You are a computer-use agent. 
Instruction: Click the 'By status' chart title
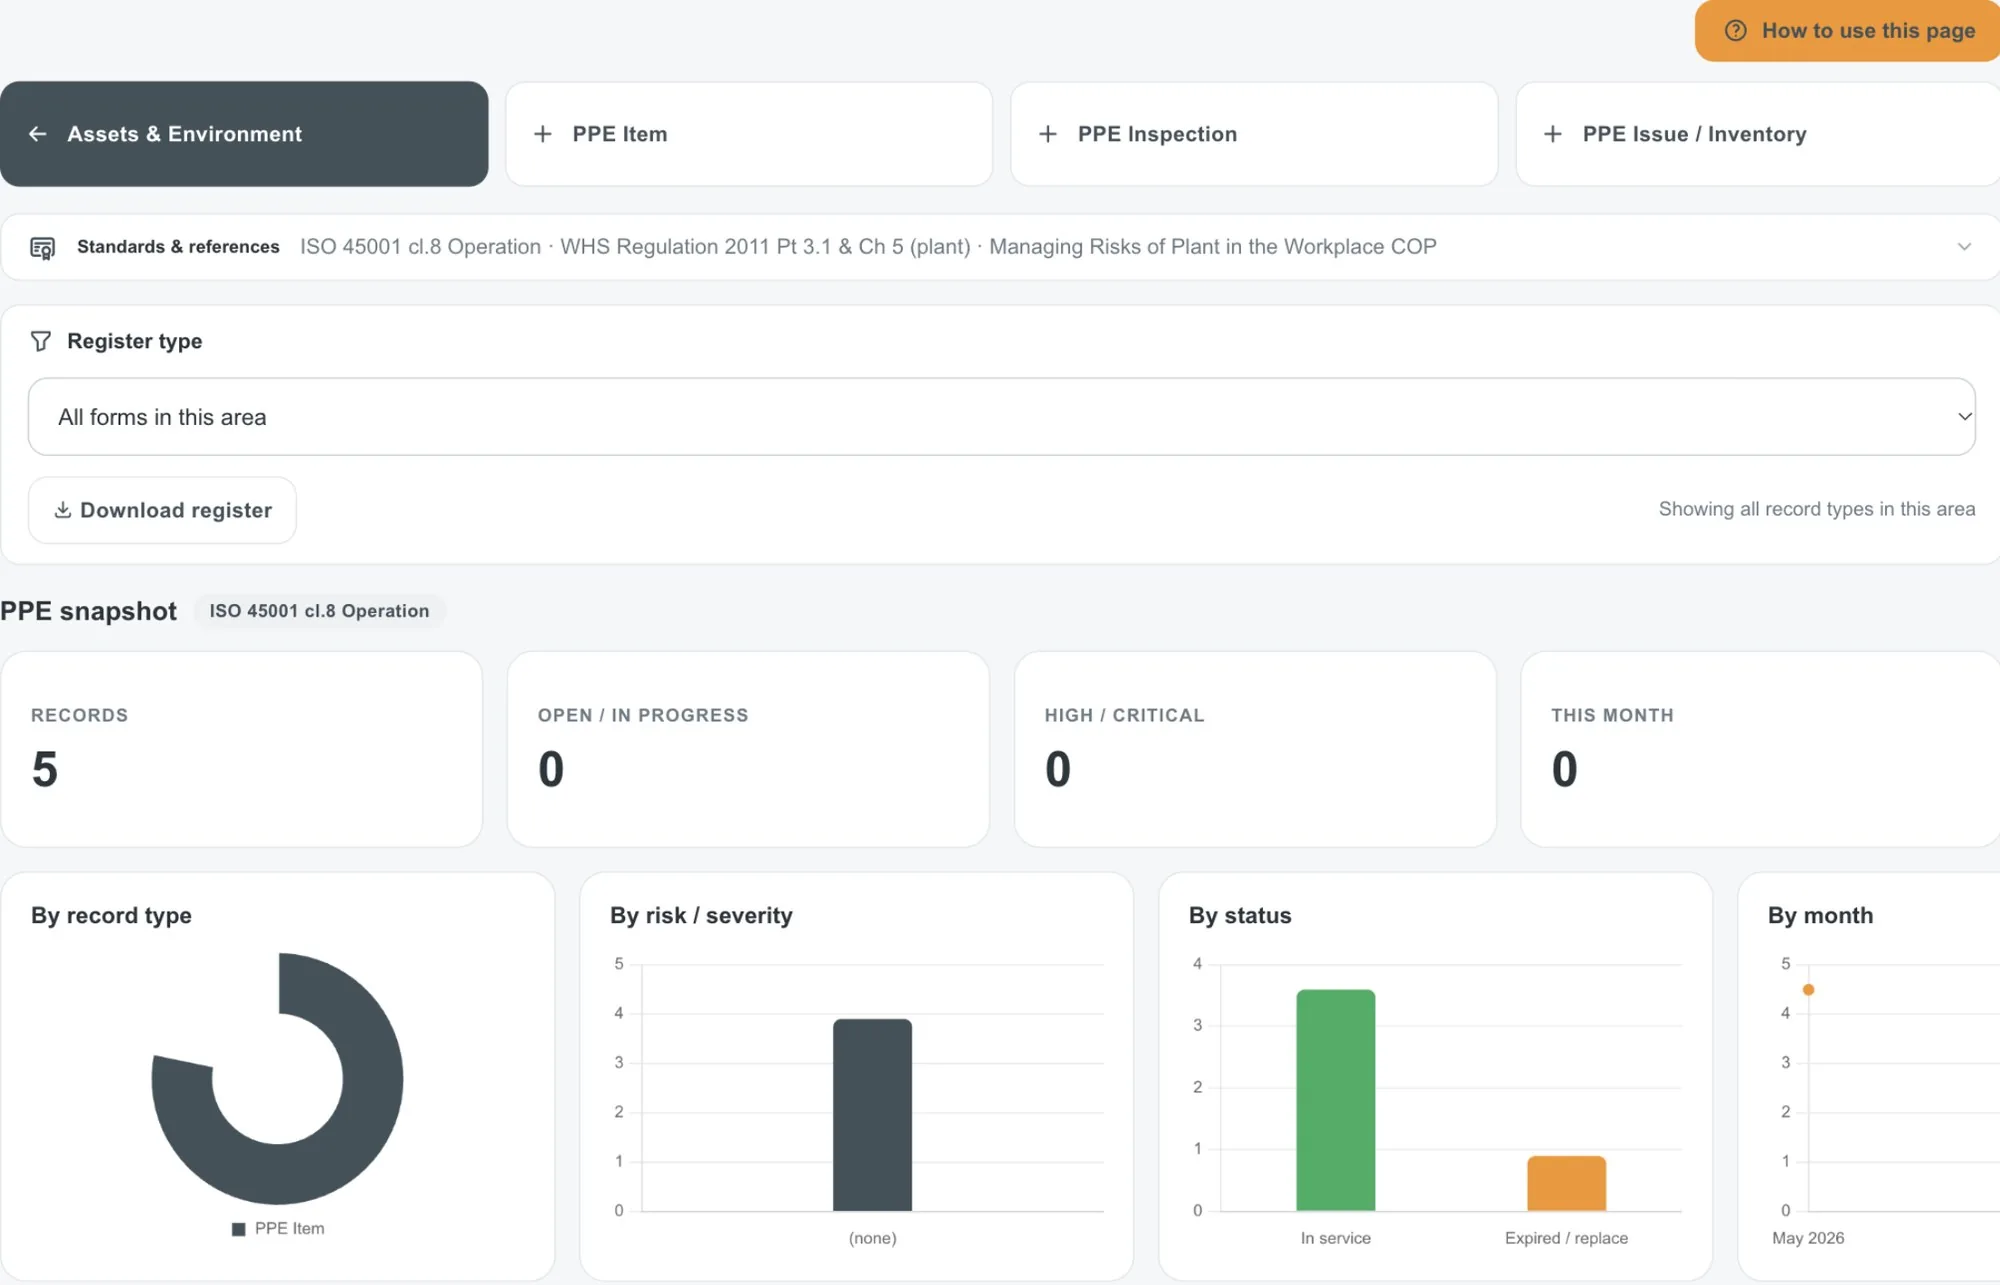click(1240, 916)
